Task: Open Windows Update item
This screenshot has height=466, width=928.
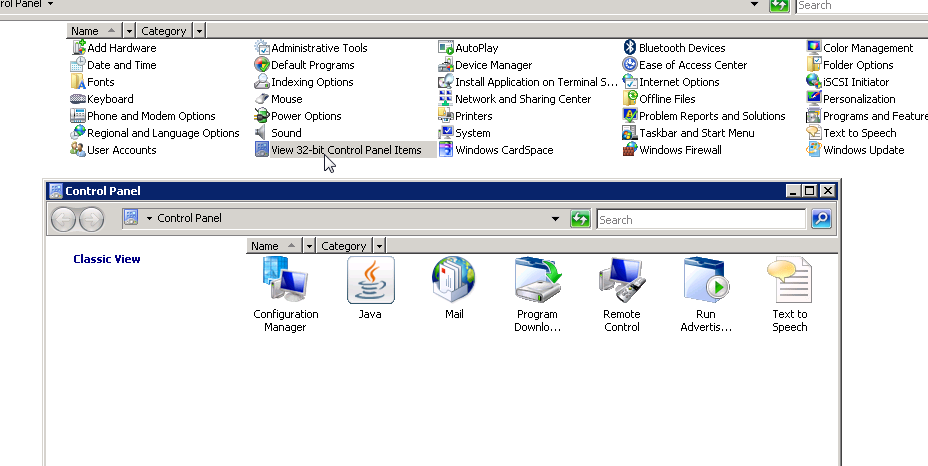Action: pyautogui.click(x=856, y=150)
